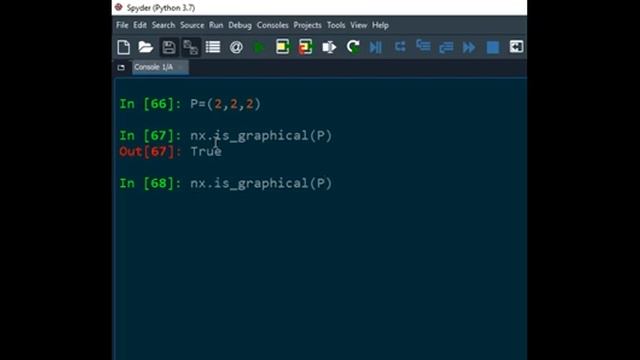Run selection or current line icon

(329, 47)
